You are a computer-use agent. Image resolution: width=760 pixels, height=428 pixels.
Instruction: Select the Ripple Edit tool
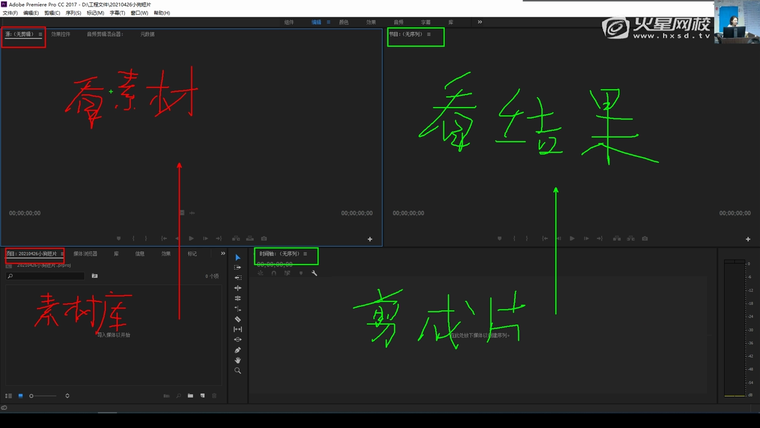point(238,278)
